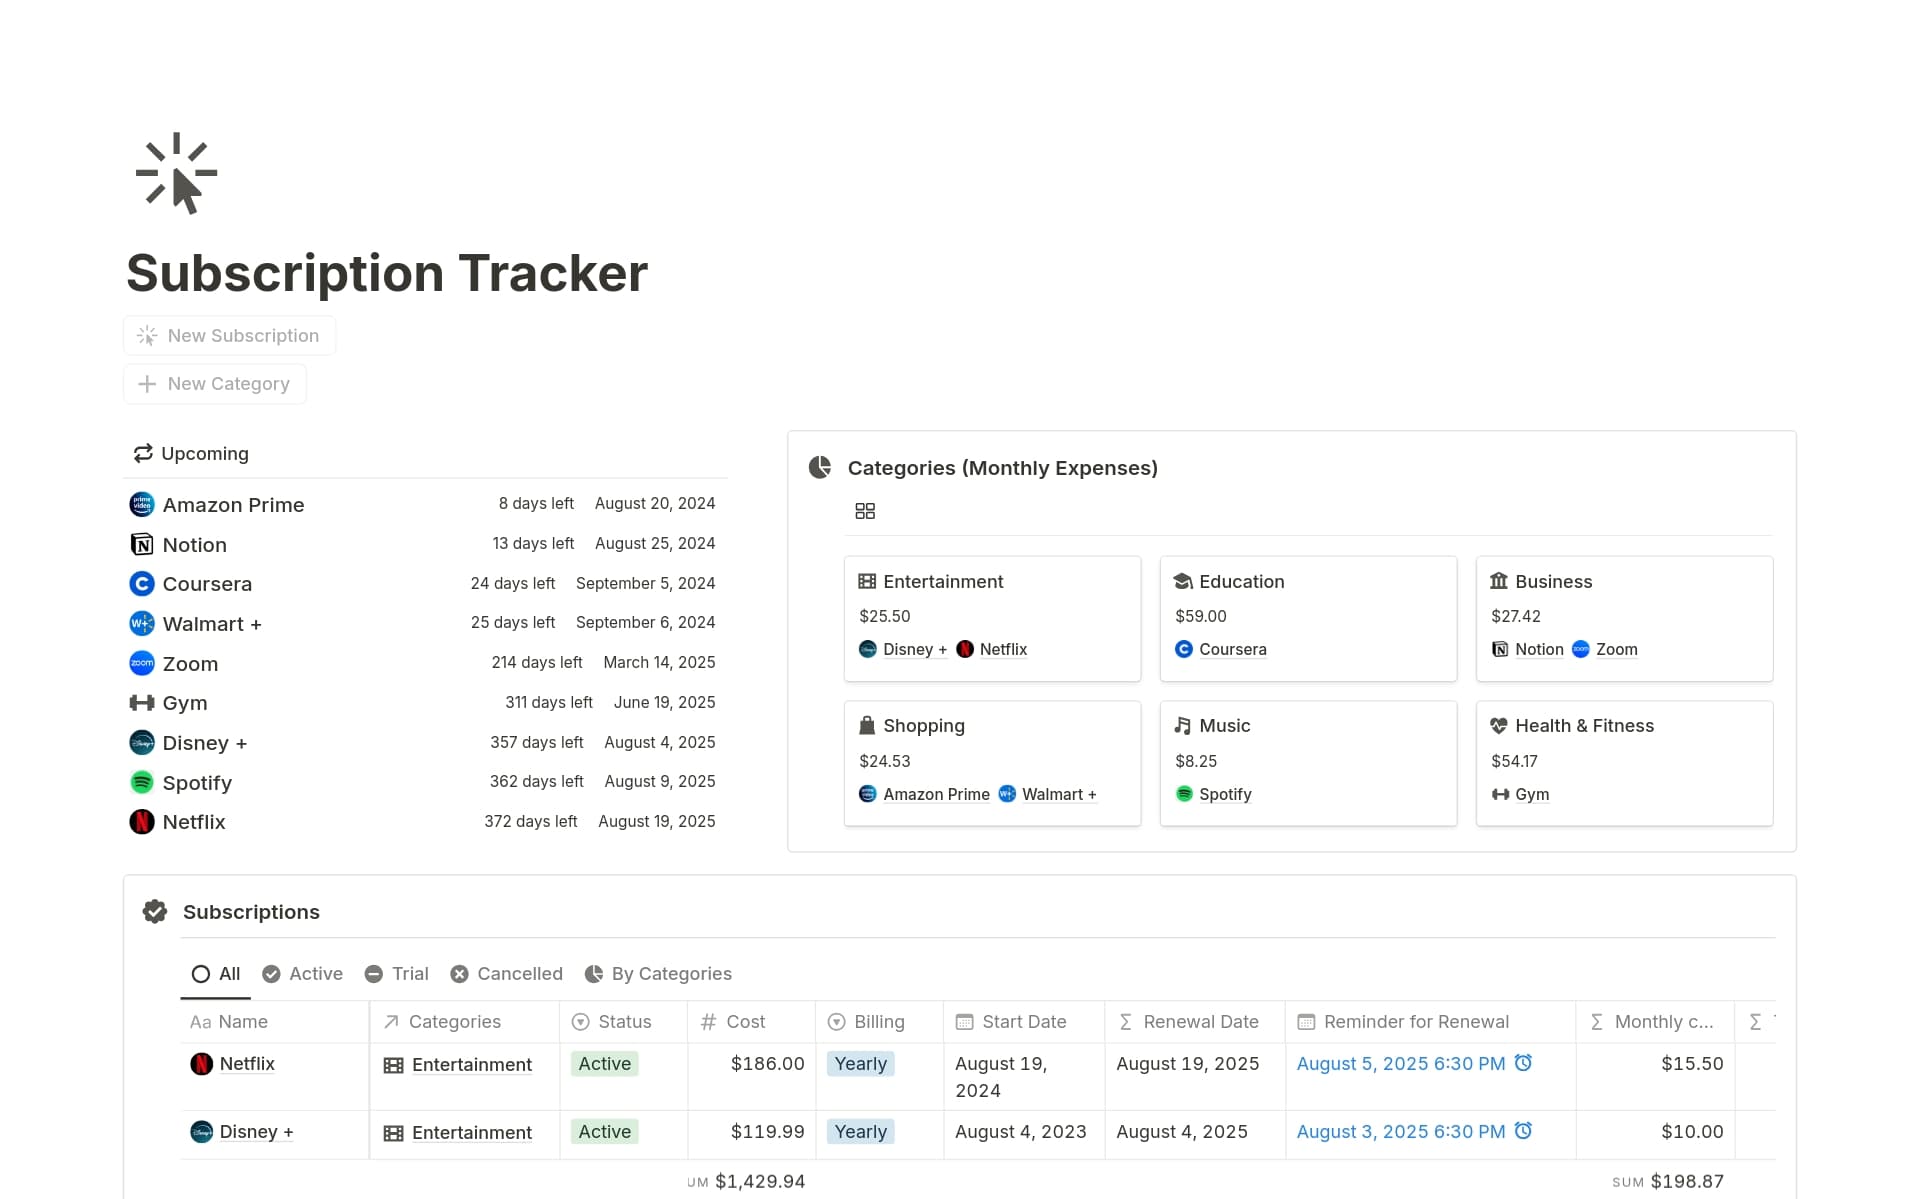Click the Yearly billing tag in Disney + row
The width and height of the screenshot is (1920, 1199).
pos(860,1131)
